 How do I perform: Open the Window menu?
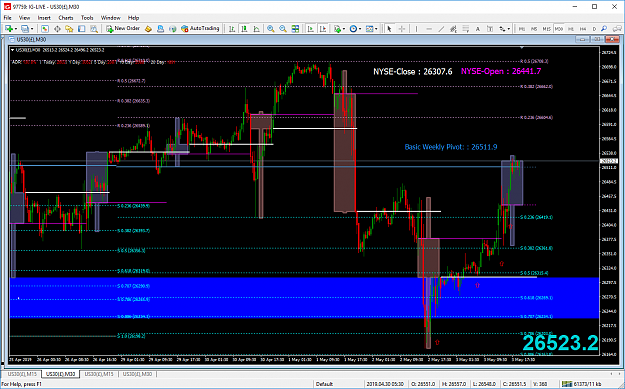pos(110,18)
